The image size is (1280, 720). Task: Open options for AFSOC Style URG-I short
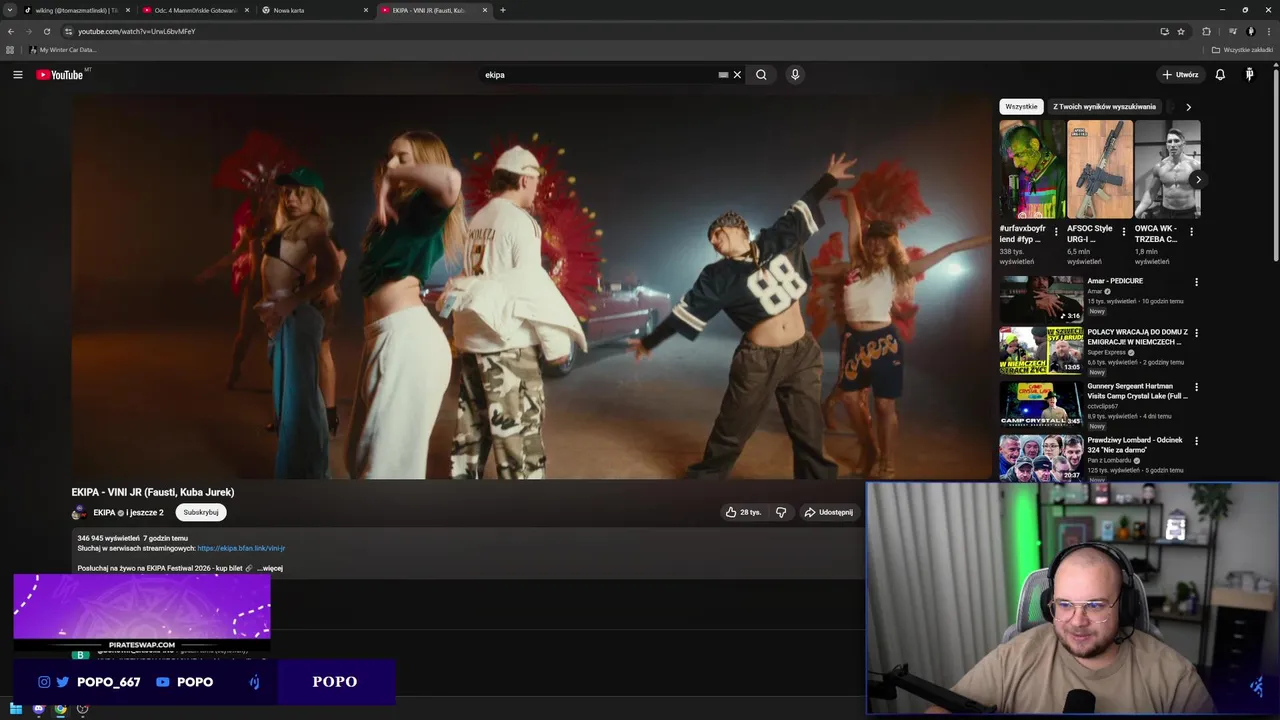click(1123, 231)
